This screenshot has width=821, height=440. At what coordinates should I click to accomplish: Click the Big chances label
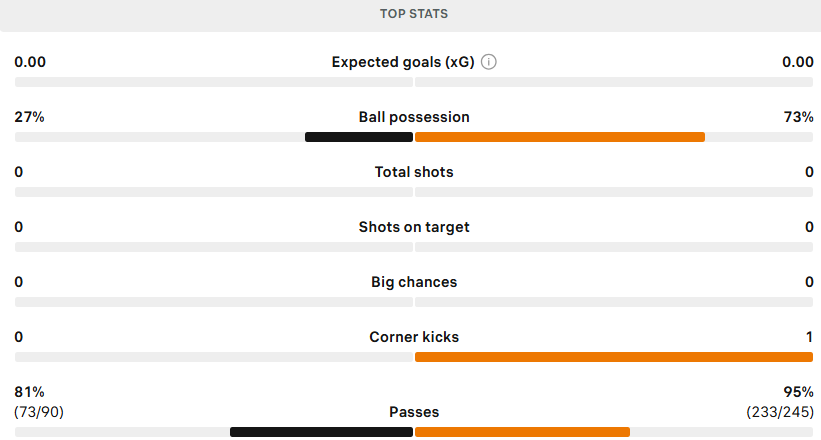click(414, 282)
